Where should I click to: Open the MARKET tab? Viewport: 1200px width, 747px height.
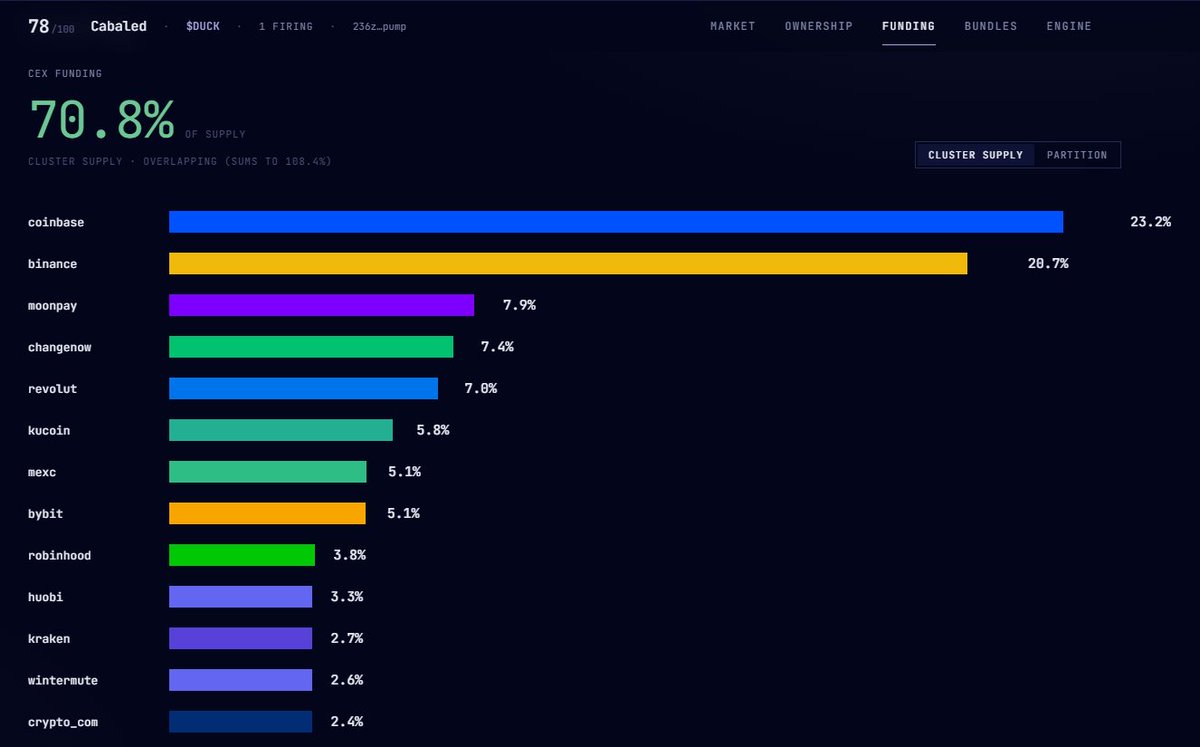pyautogui.click(x=733, y=26)
